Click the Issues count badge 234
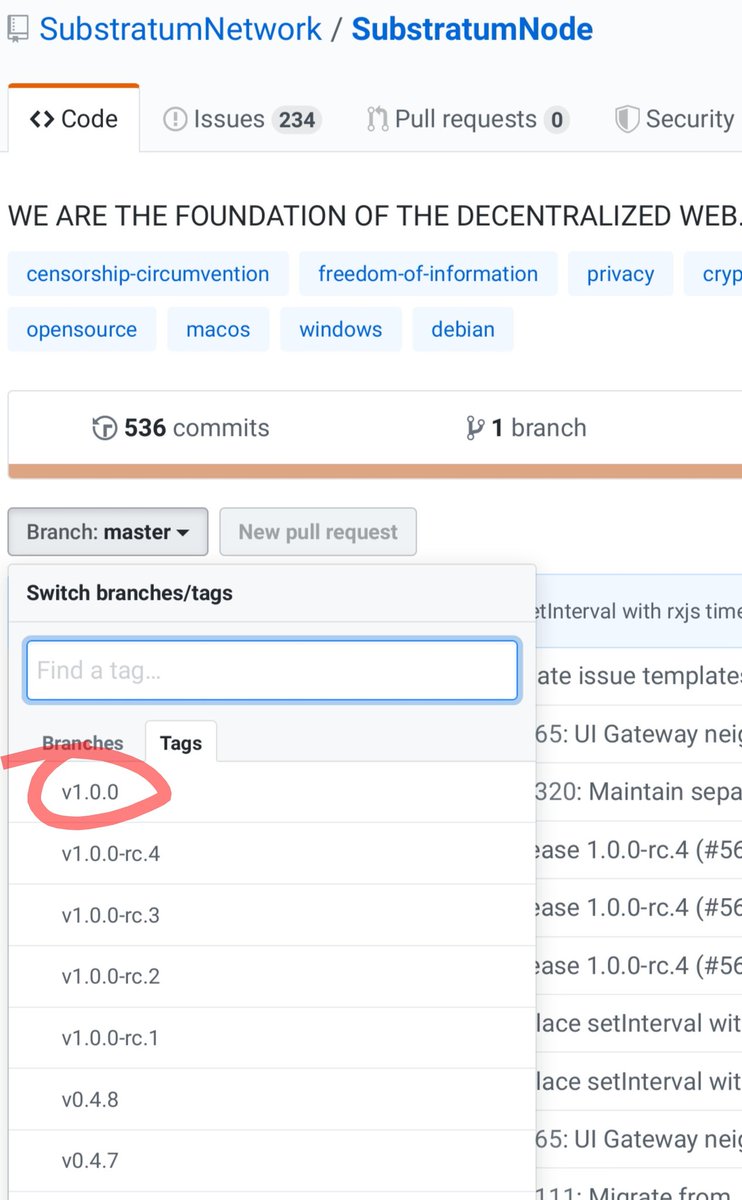 [297, 120]
